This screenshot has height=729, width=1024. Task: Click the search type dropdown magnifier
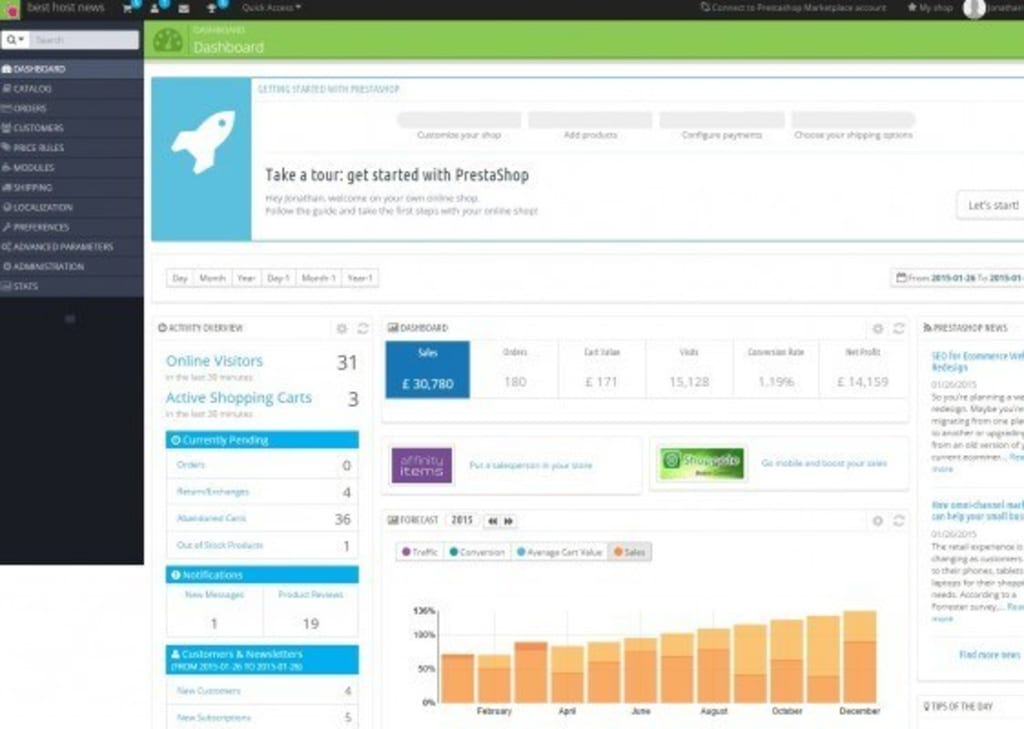point(15,40)
